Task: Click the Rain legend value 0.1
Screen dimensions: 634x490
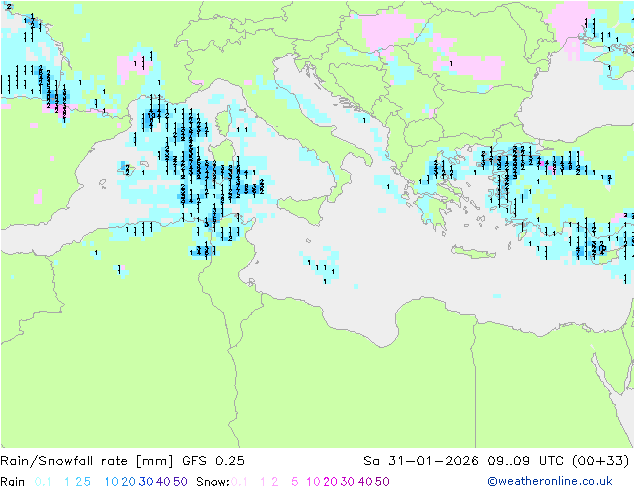Action: pos(43,482)
